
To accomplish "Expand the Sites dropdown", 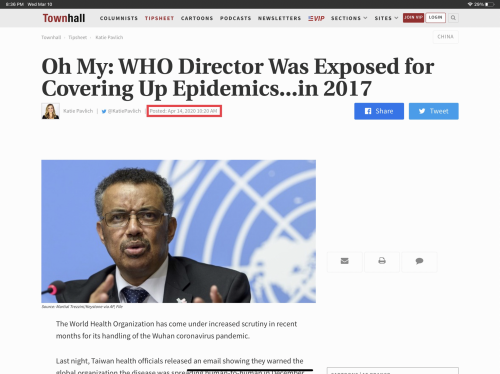I will tap(386, 18).
